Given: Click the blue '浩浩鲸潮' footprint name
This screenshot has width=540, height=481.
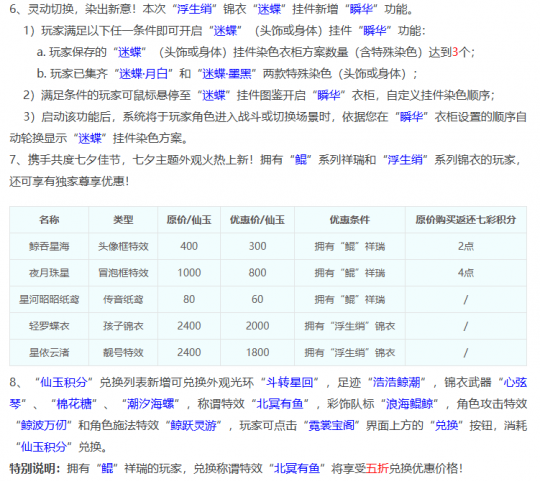Looking at the screenshot, I should click(x=396, y=383).
